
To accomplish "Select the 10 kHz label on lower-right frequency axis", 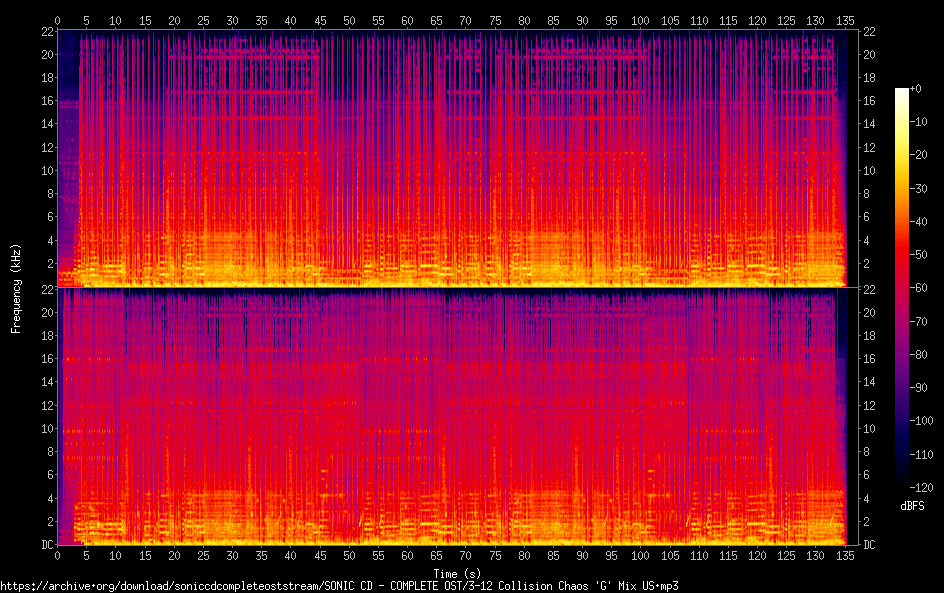I will coord(869,428).
